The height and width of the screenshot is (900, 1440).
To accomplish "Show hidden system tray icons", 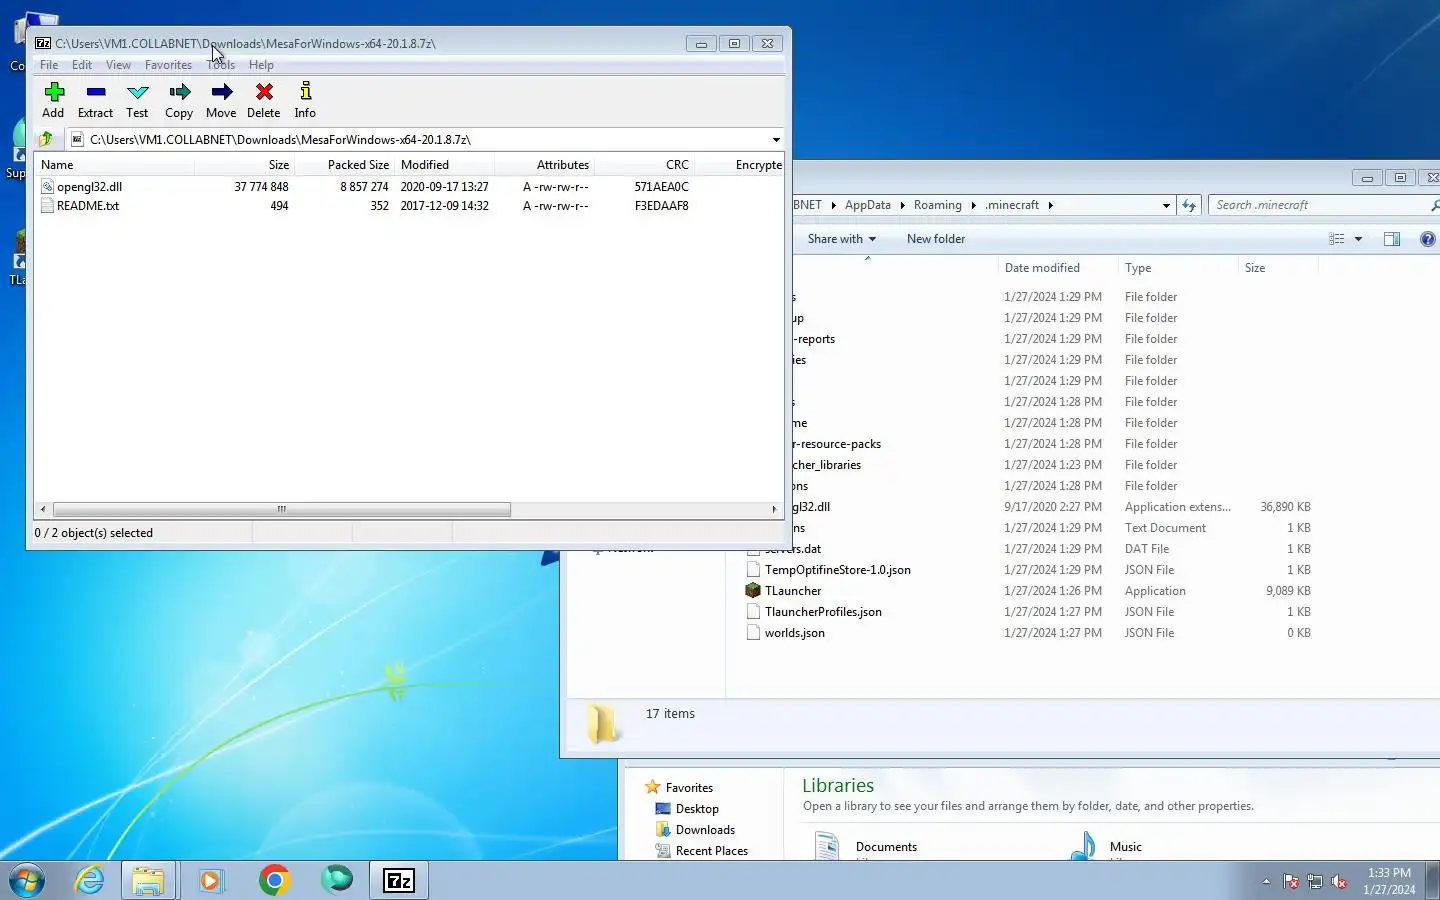I will click(1266, 882).
